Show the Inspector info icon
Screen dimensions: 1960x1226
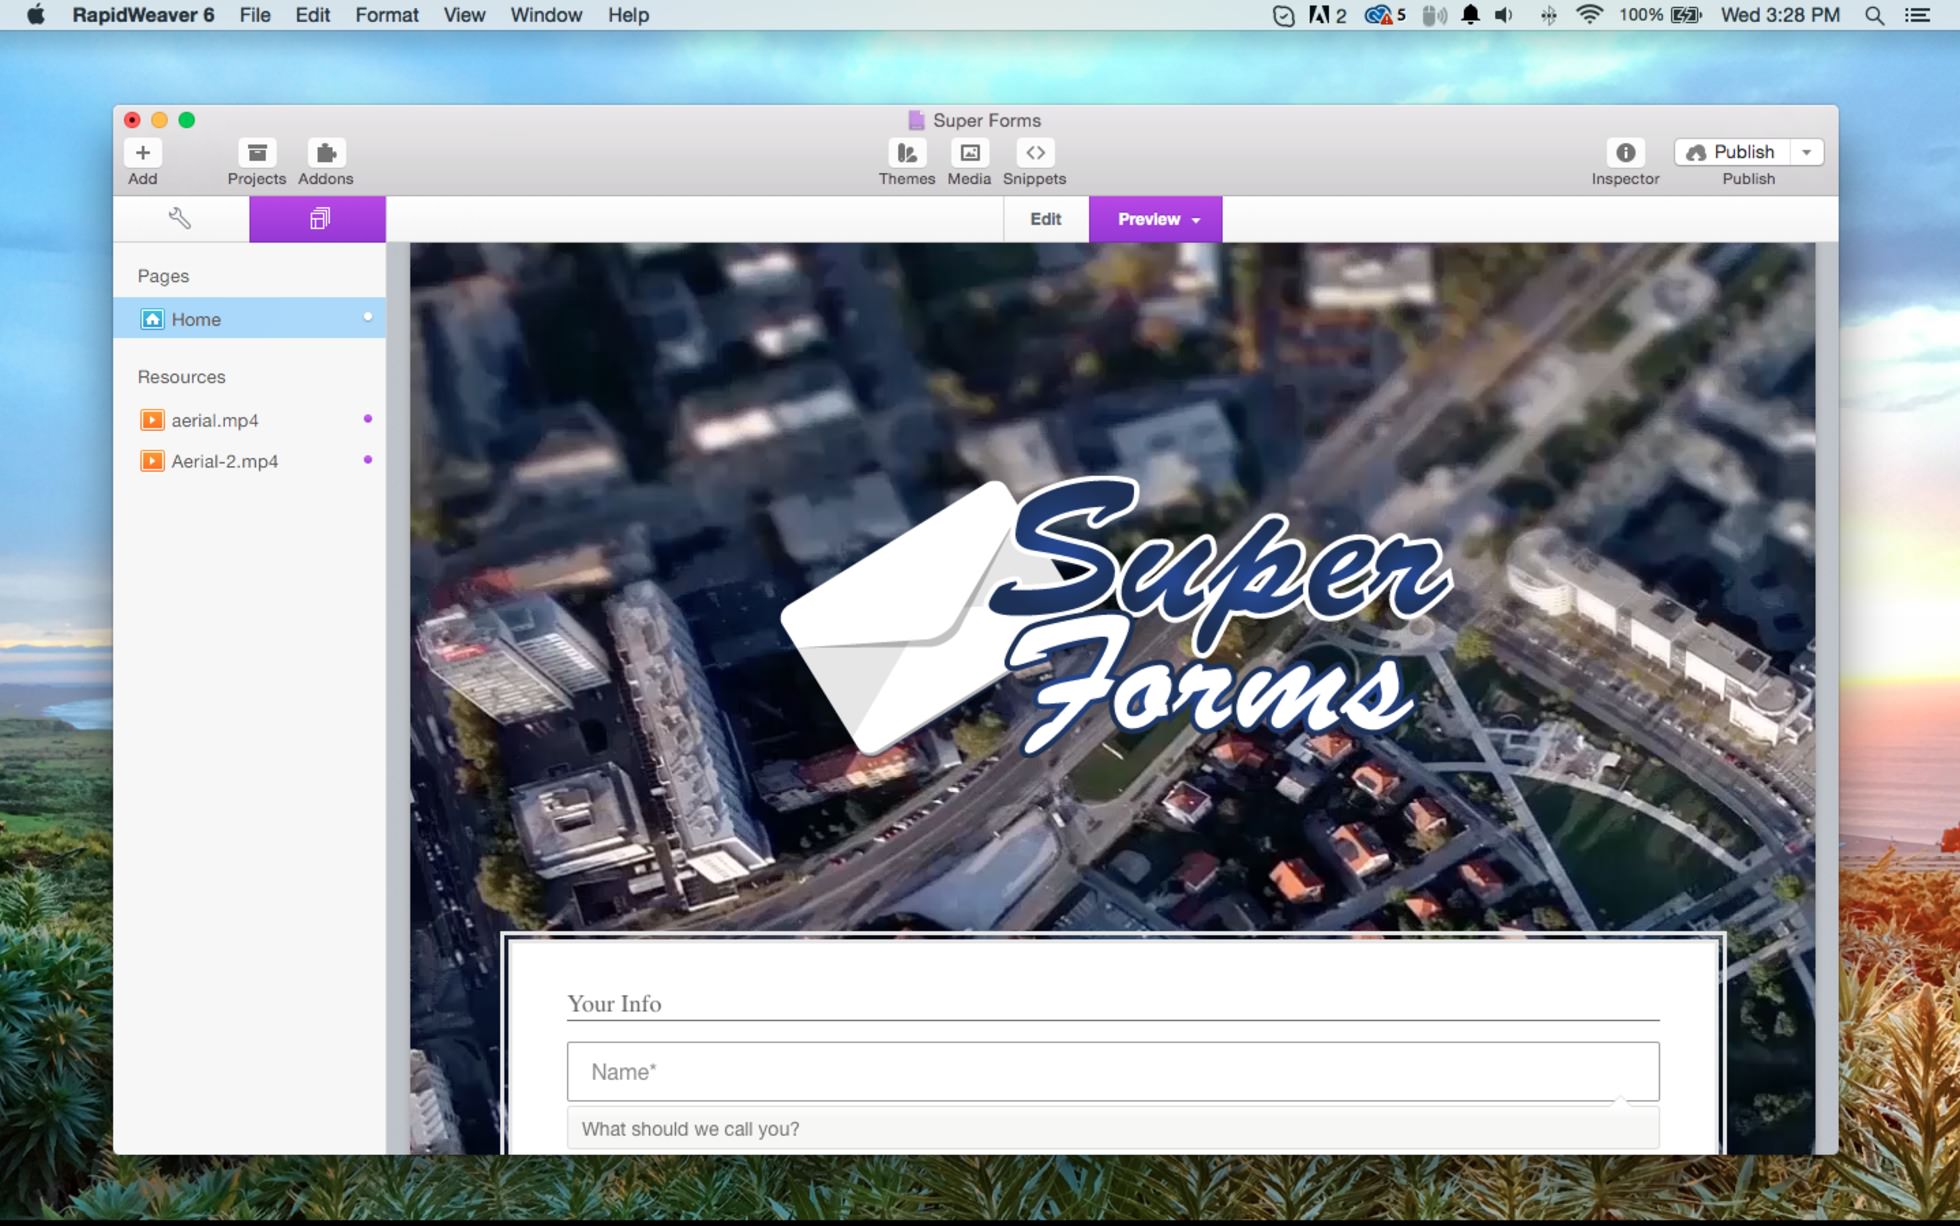click(x=1626, y=153)
